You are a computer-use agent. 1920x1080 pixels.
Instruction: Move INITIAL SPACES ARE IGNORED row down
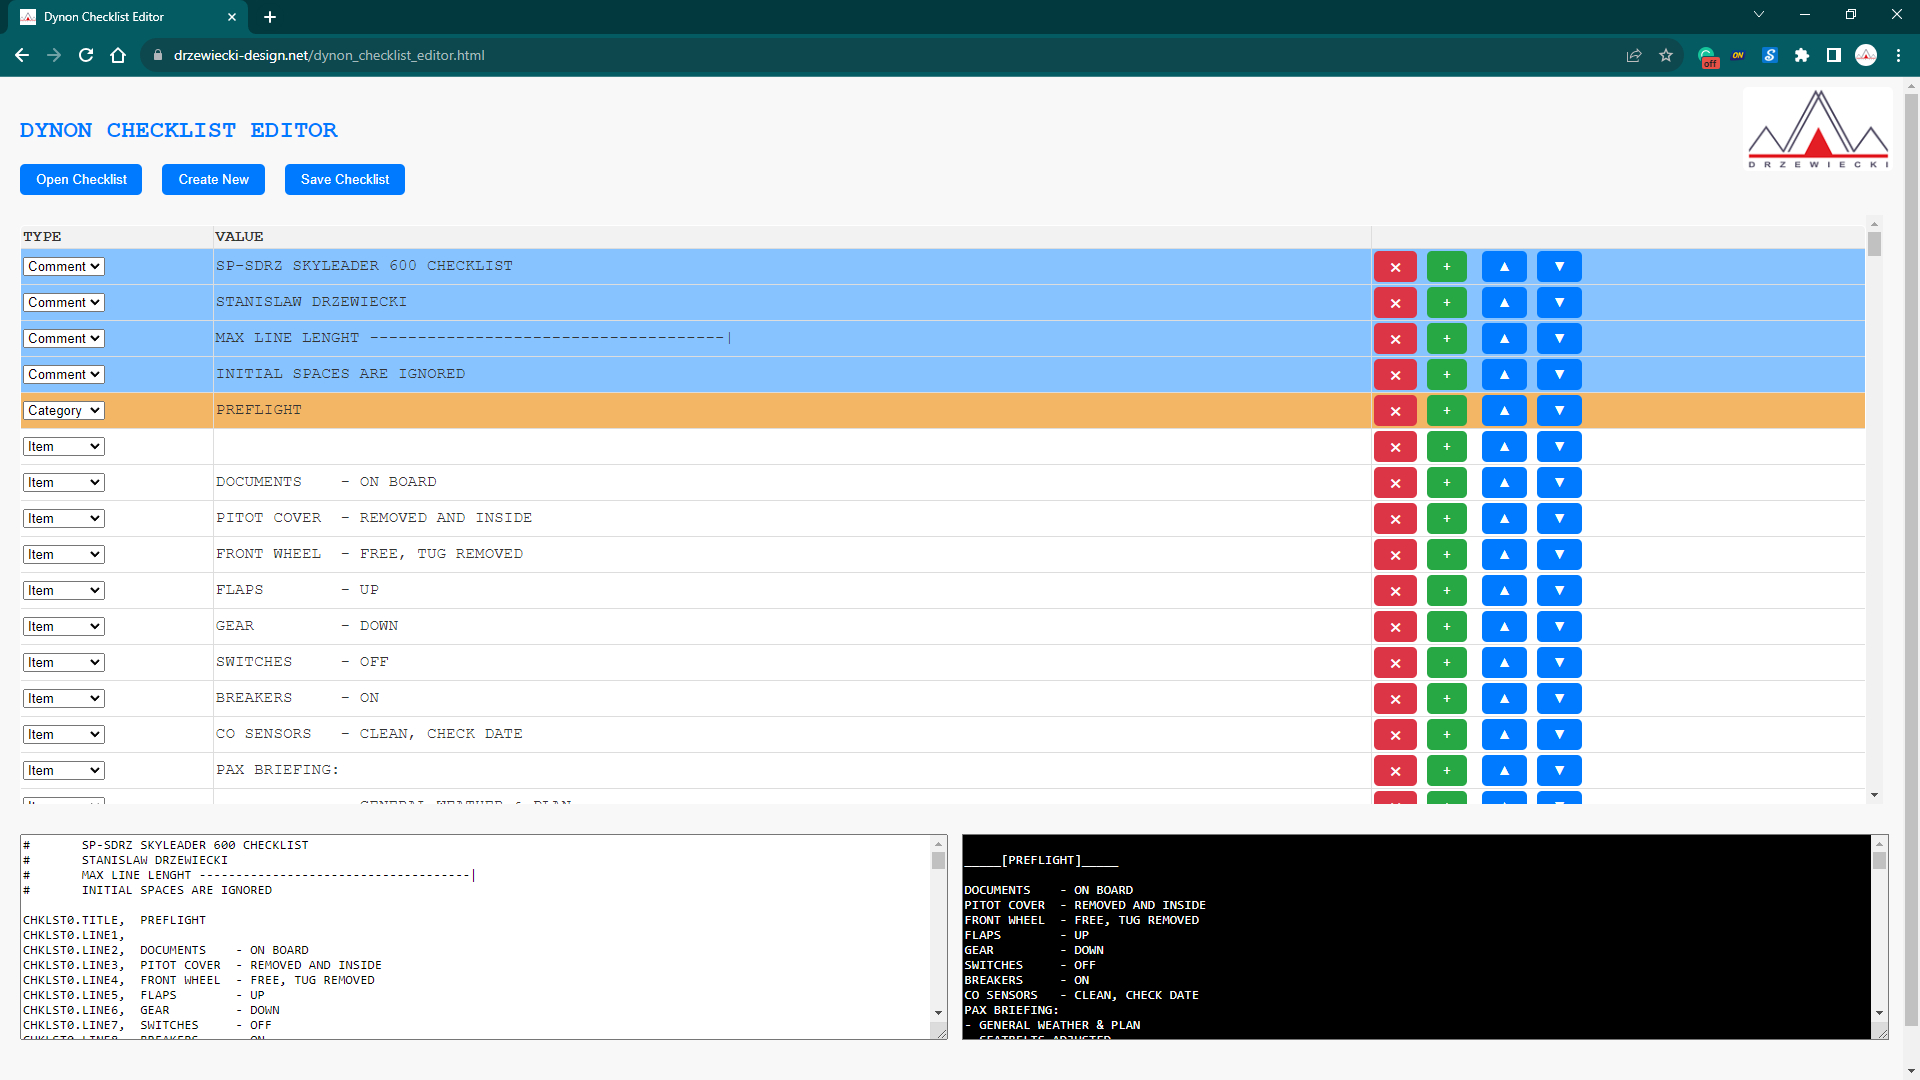1559,375
